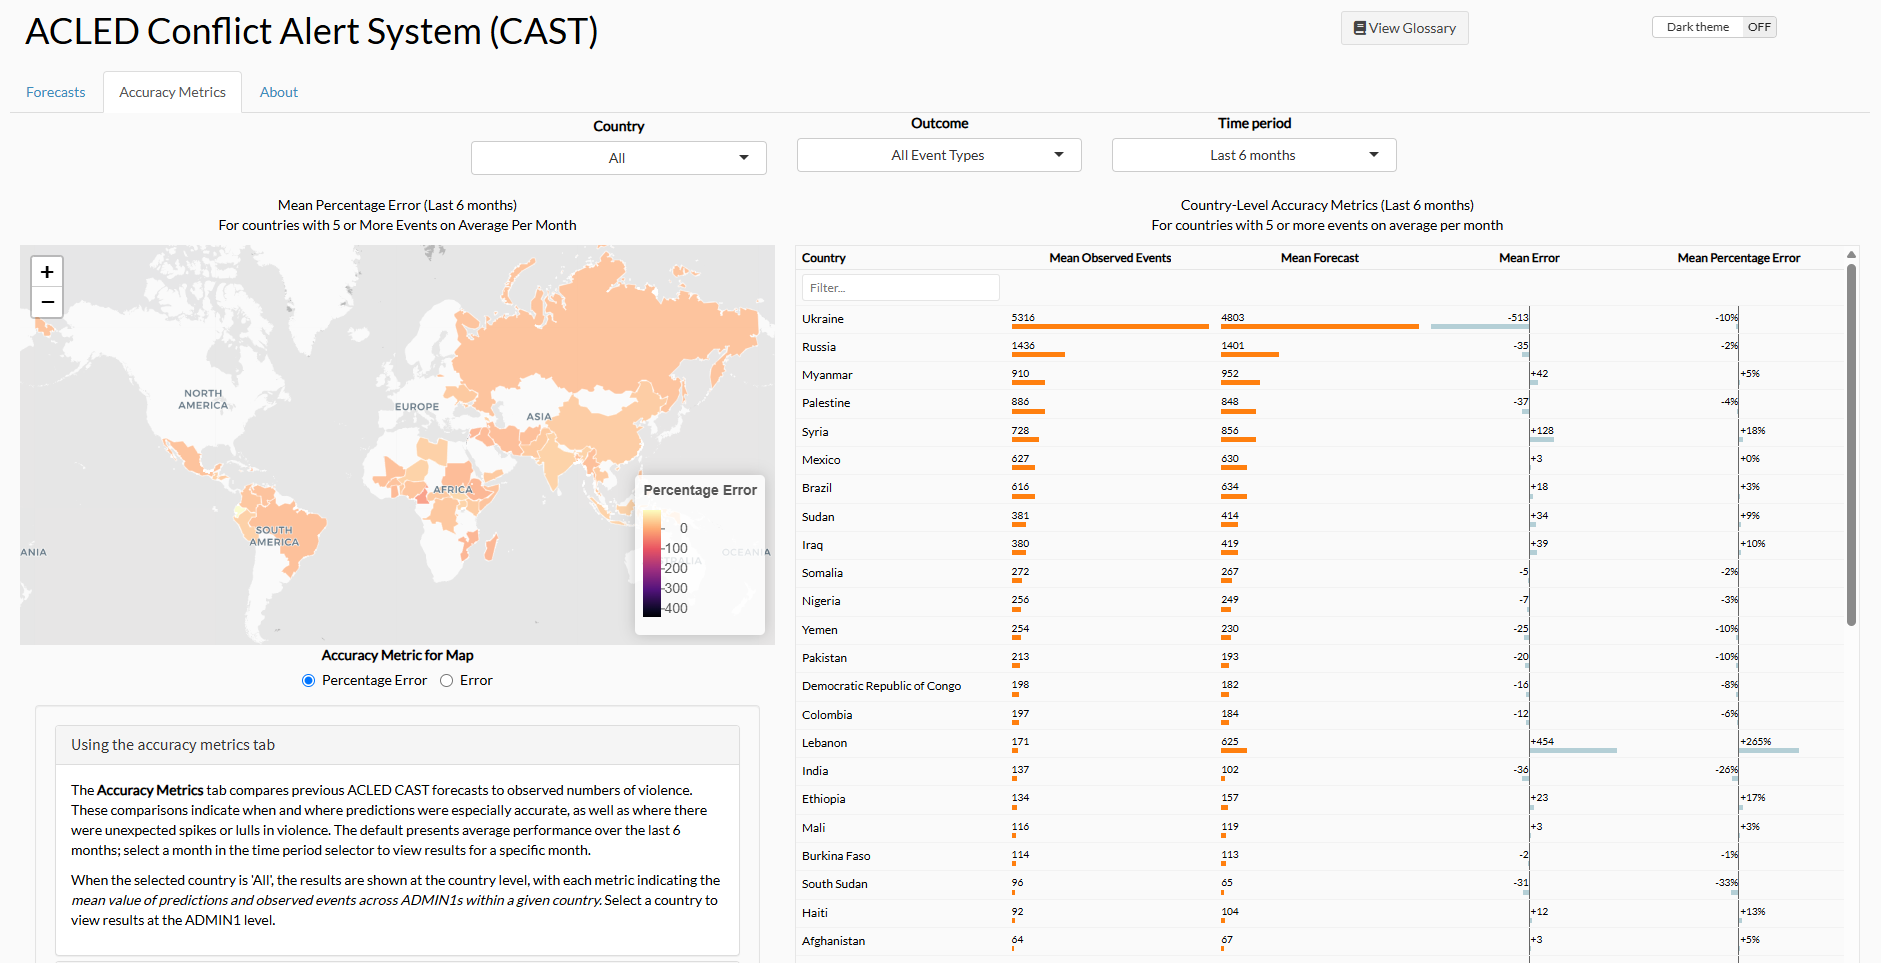Click the AFRICA label on the map
The image size is (1881, 963).
[453, 490]
